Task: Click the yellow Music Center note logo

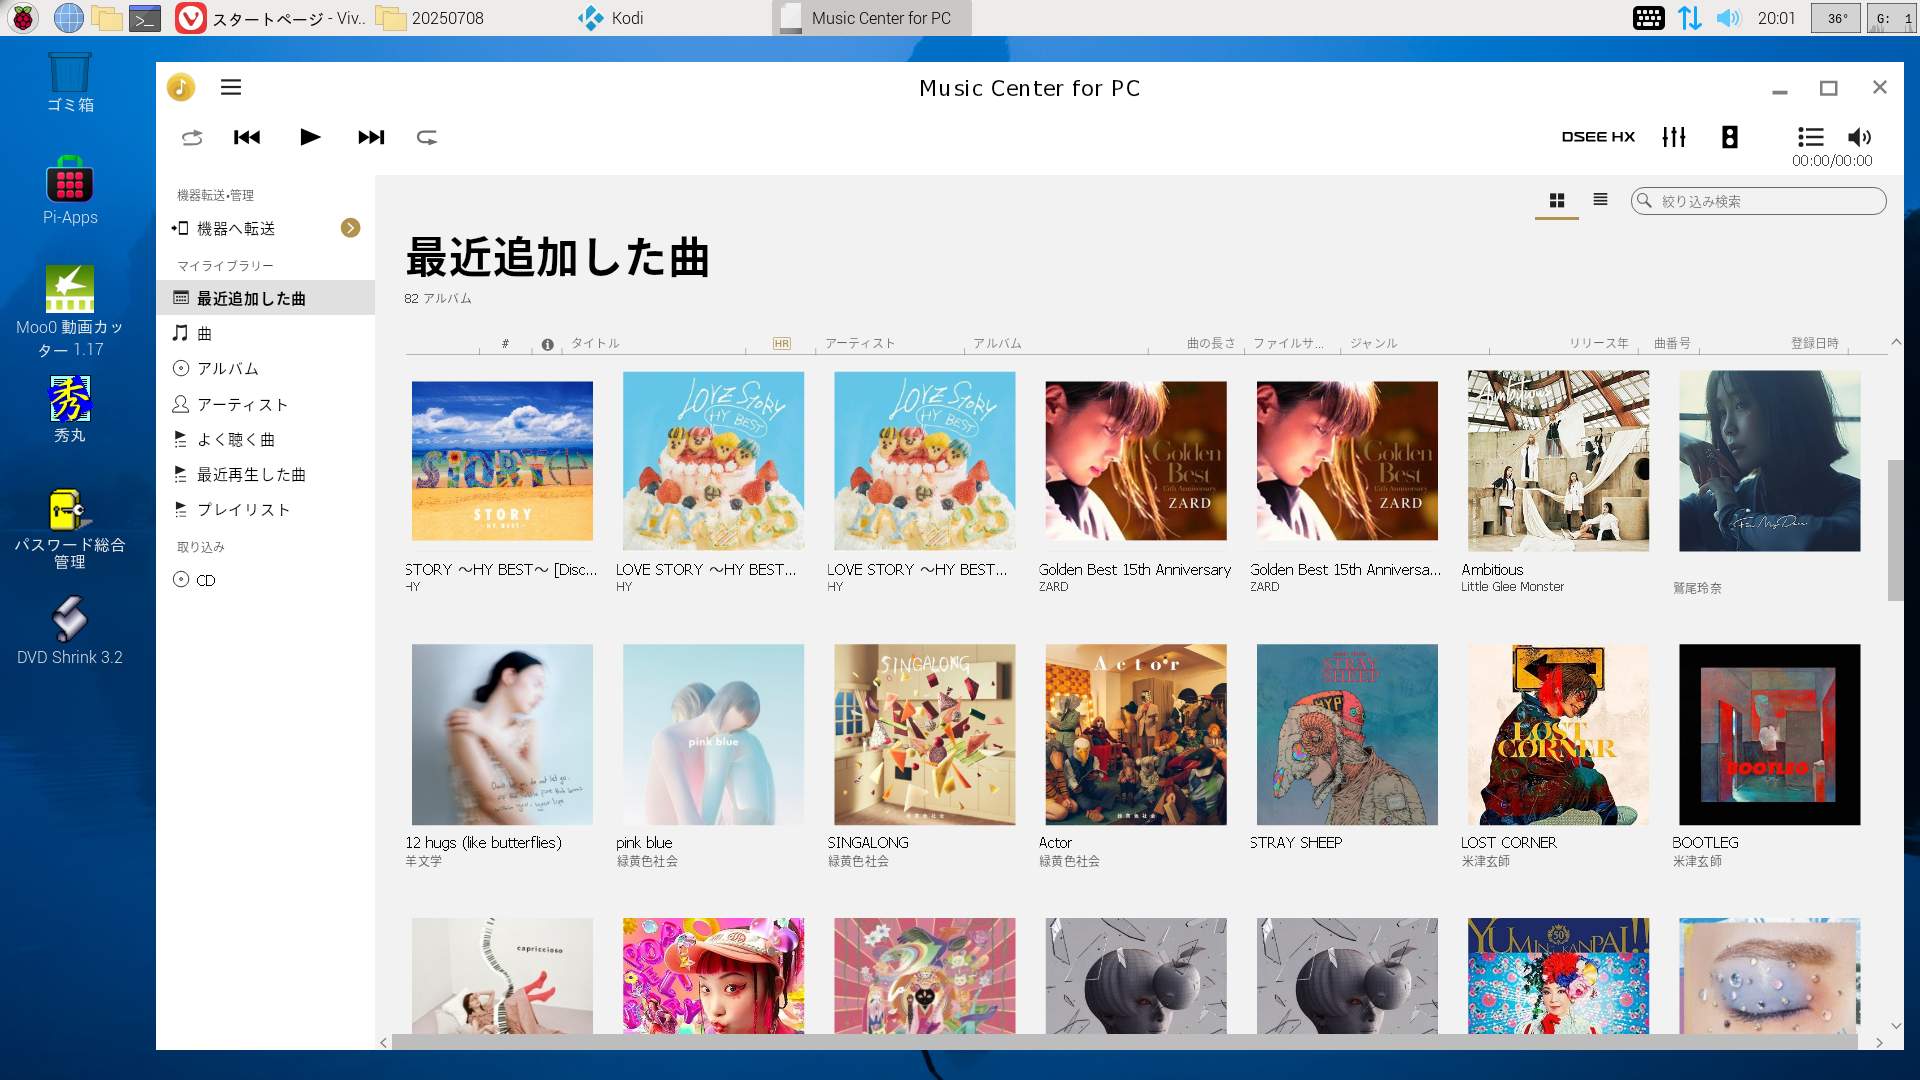Action: 181,87
